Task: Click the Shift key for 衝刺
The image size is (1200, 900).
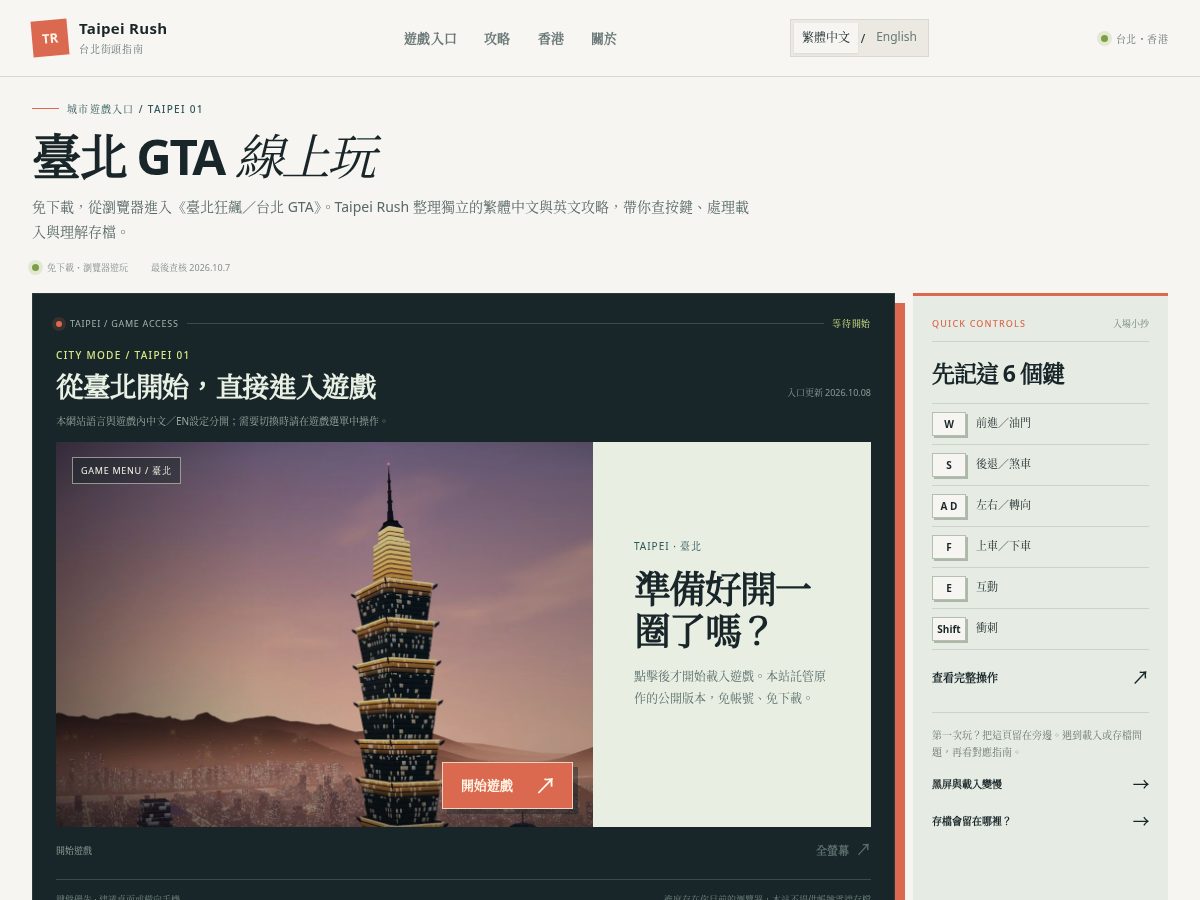Action: (949, 629)
